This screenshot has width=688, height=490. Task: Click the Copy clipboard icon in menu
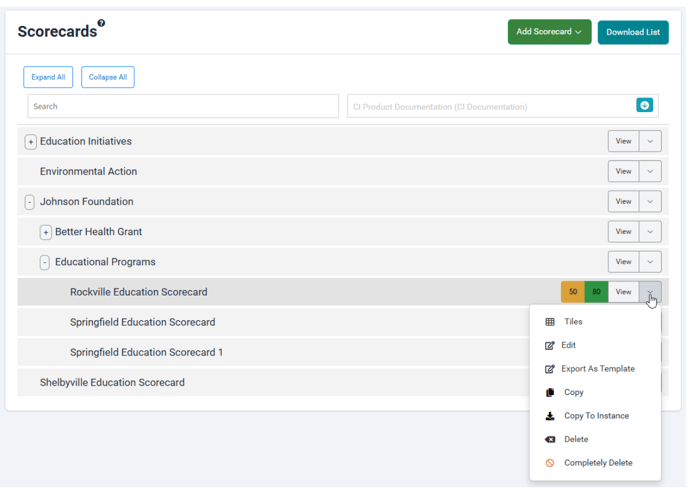click(550, 392)
